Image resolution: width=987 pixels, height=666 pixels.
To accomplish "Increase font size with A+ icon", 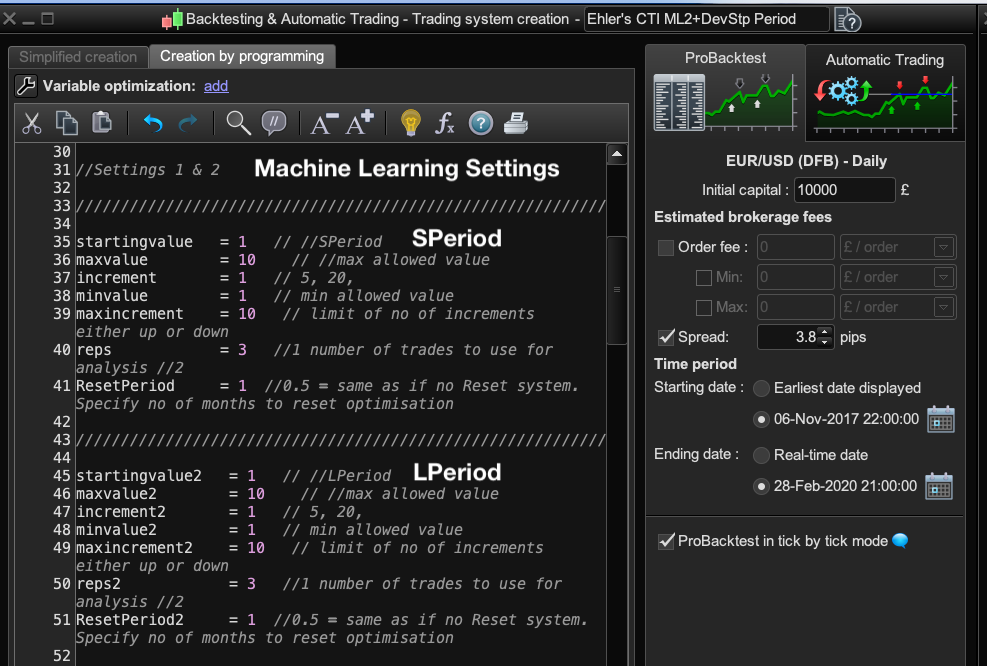I will 359,123.
